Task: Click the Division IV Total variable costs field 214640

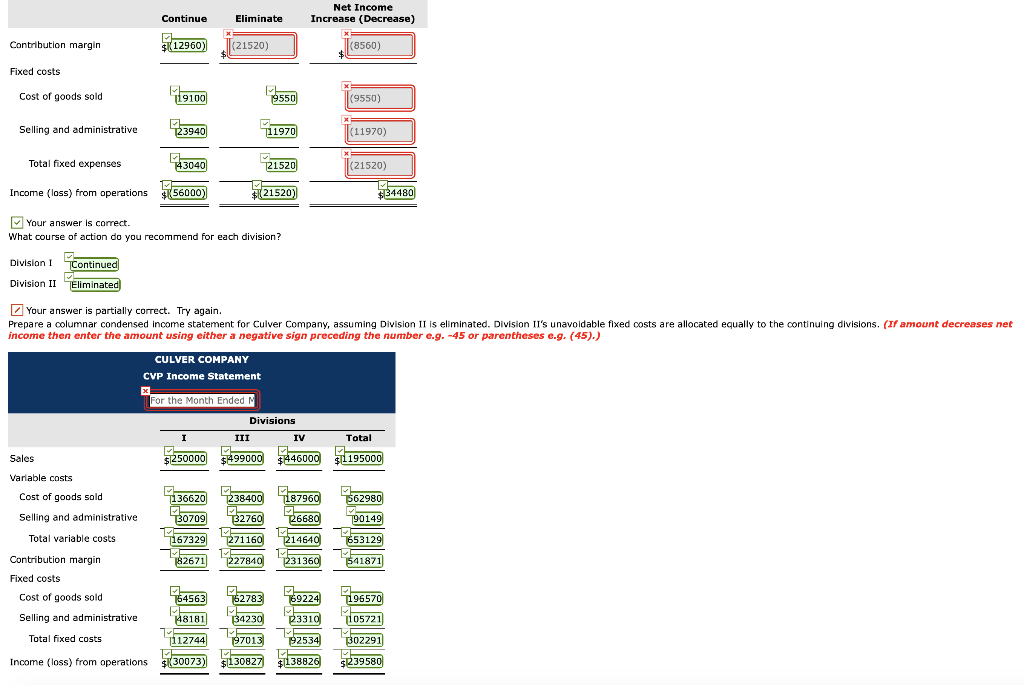Action: click(x=301, y=540)
